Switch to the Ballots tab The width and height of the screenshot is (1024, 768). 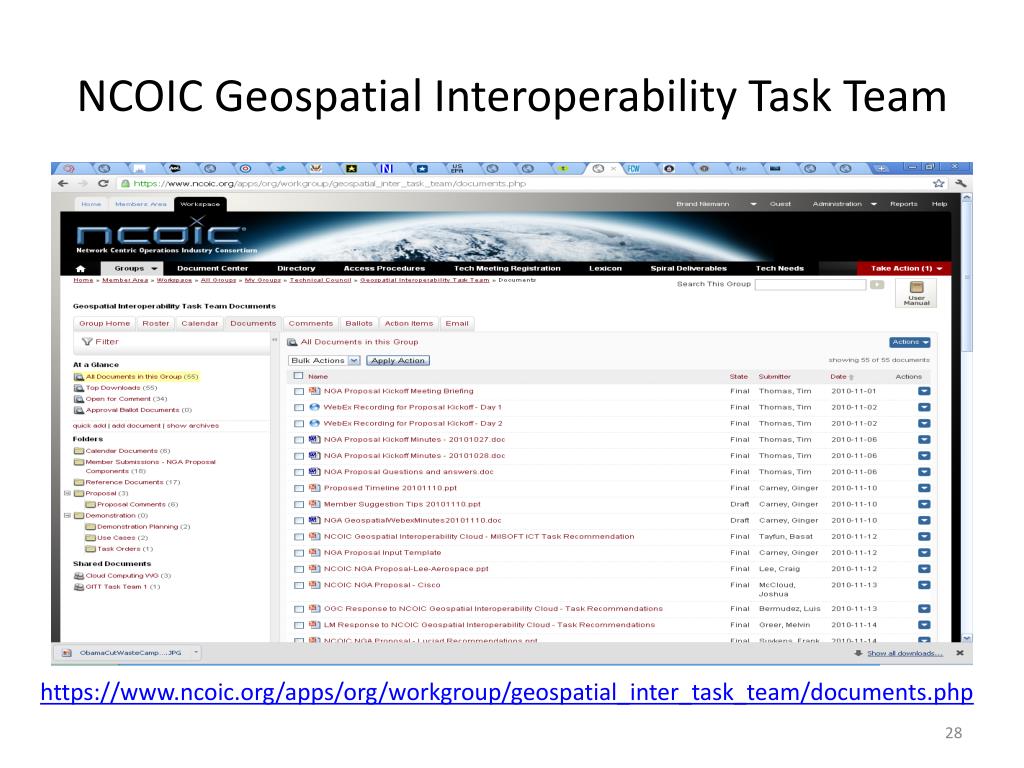[x=359, y=323]
